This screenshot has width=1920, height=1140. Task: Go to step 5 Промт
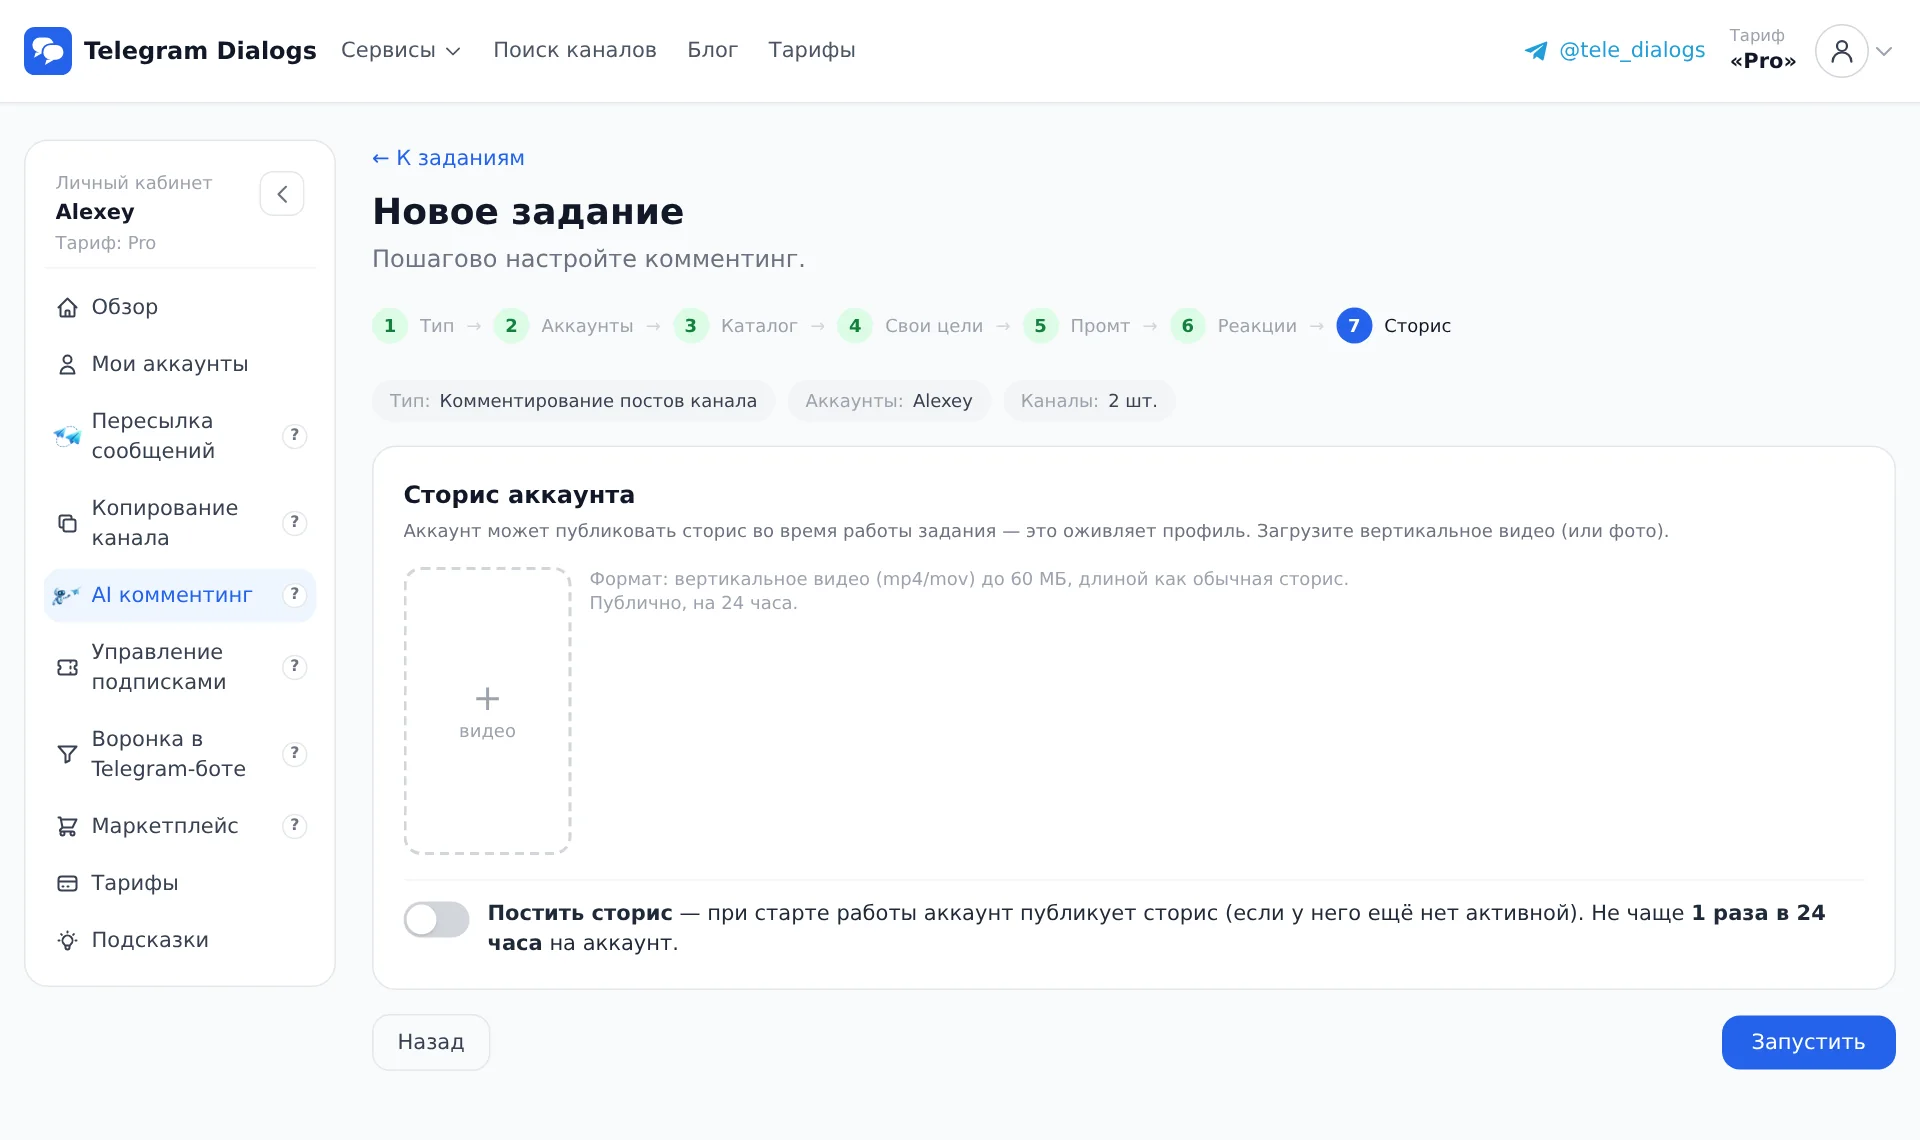coord(1076,326)
